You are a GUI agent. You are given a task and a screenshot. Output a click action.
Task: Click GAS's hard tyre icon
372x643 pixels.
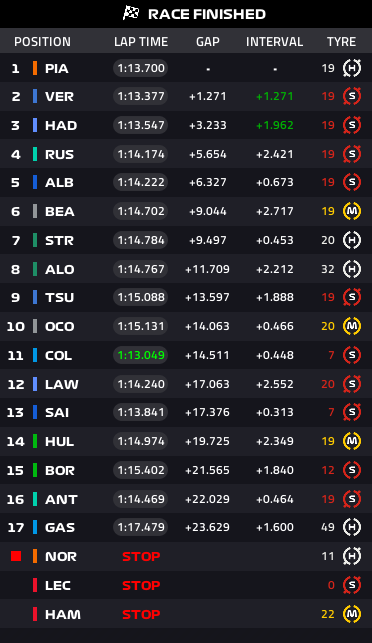pyautogui.click(x=352, y=527)
